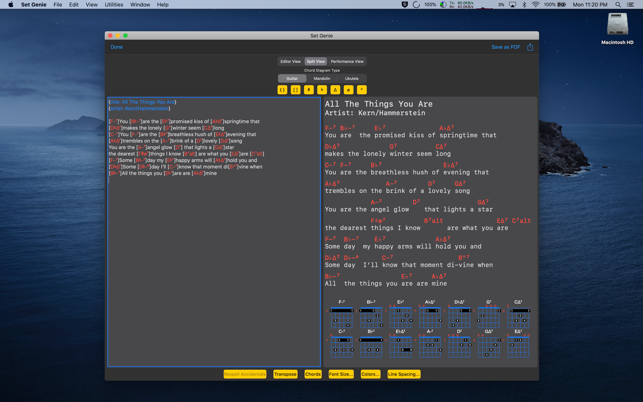Click Save as PDF
This screenshot has height=402, width=643.
tap(505, 47)
